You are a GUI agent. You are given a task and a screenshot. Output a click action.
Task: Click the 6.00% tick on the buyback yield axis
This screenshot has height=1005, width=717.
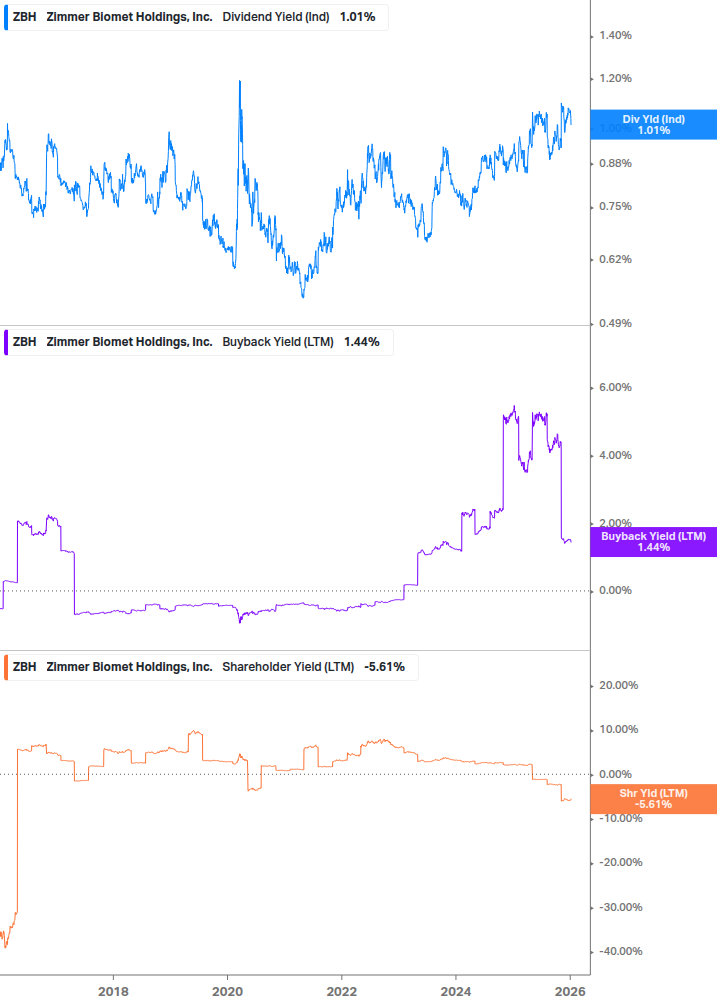coord(615,388)
